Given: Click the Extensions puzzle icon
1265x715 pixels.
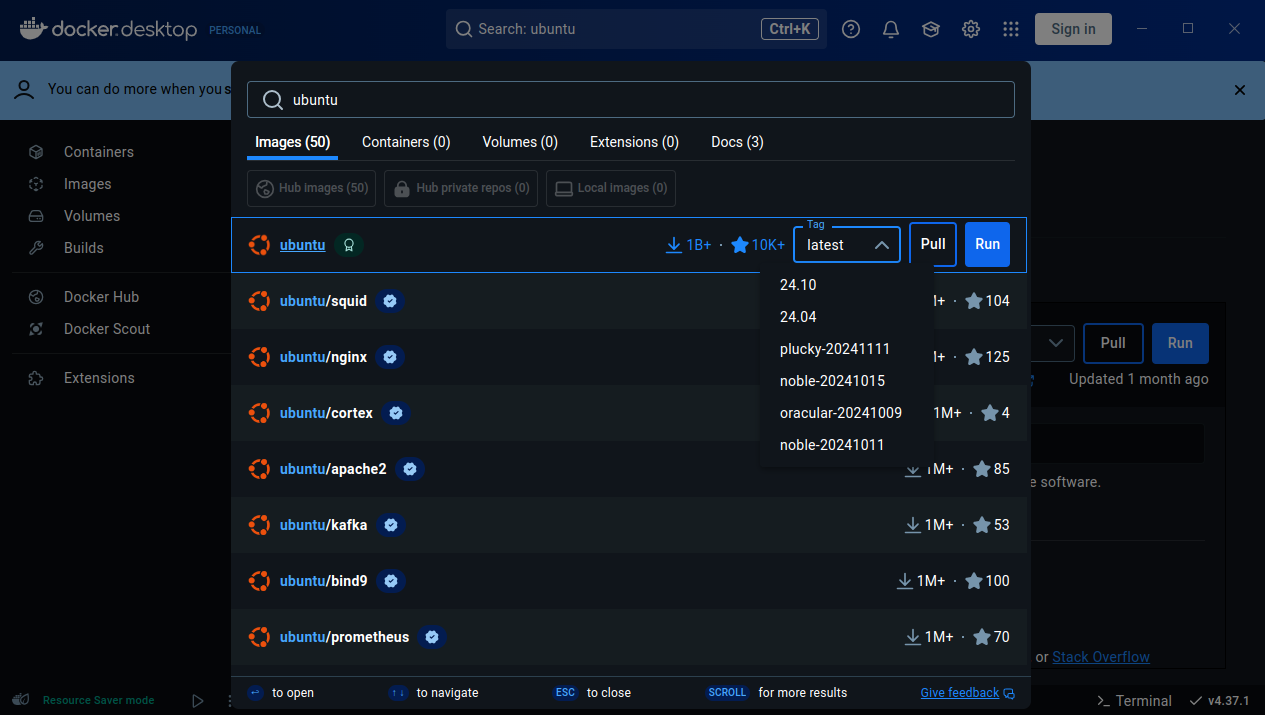Looking at the screenshot, I should click(36, 378).
